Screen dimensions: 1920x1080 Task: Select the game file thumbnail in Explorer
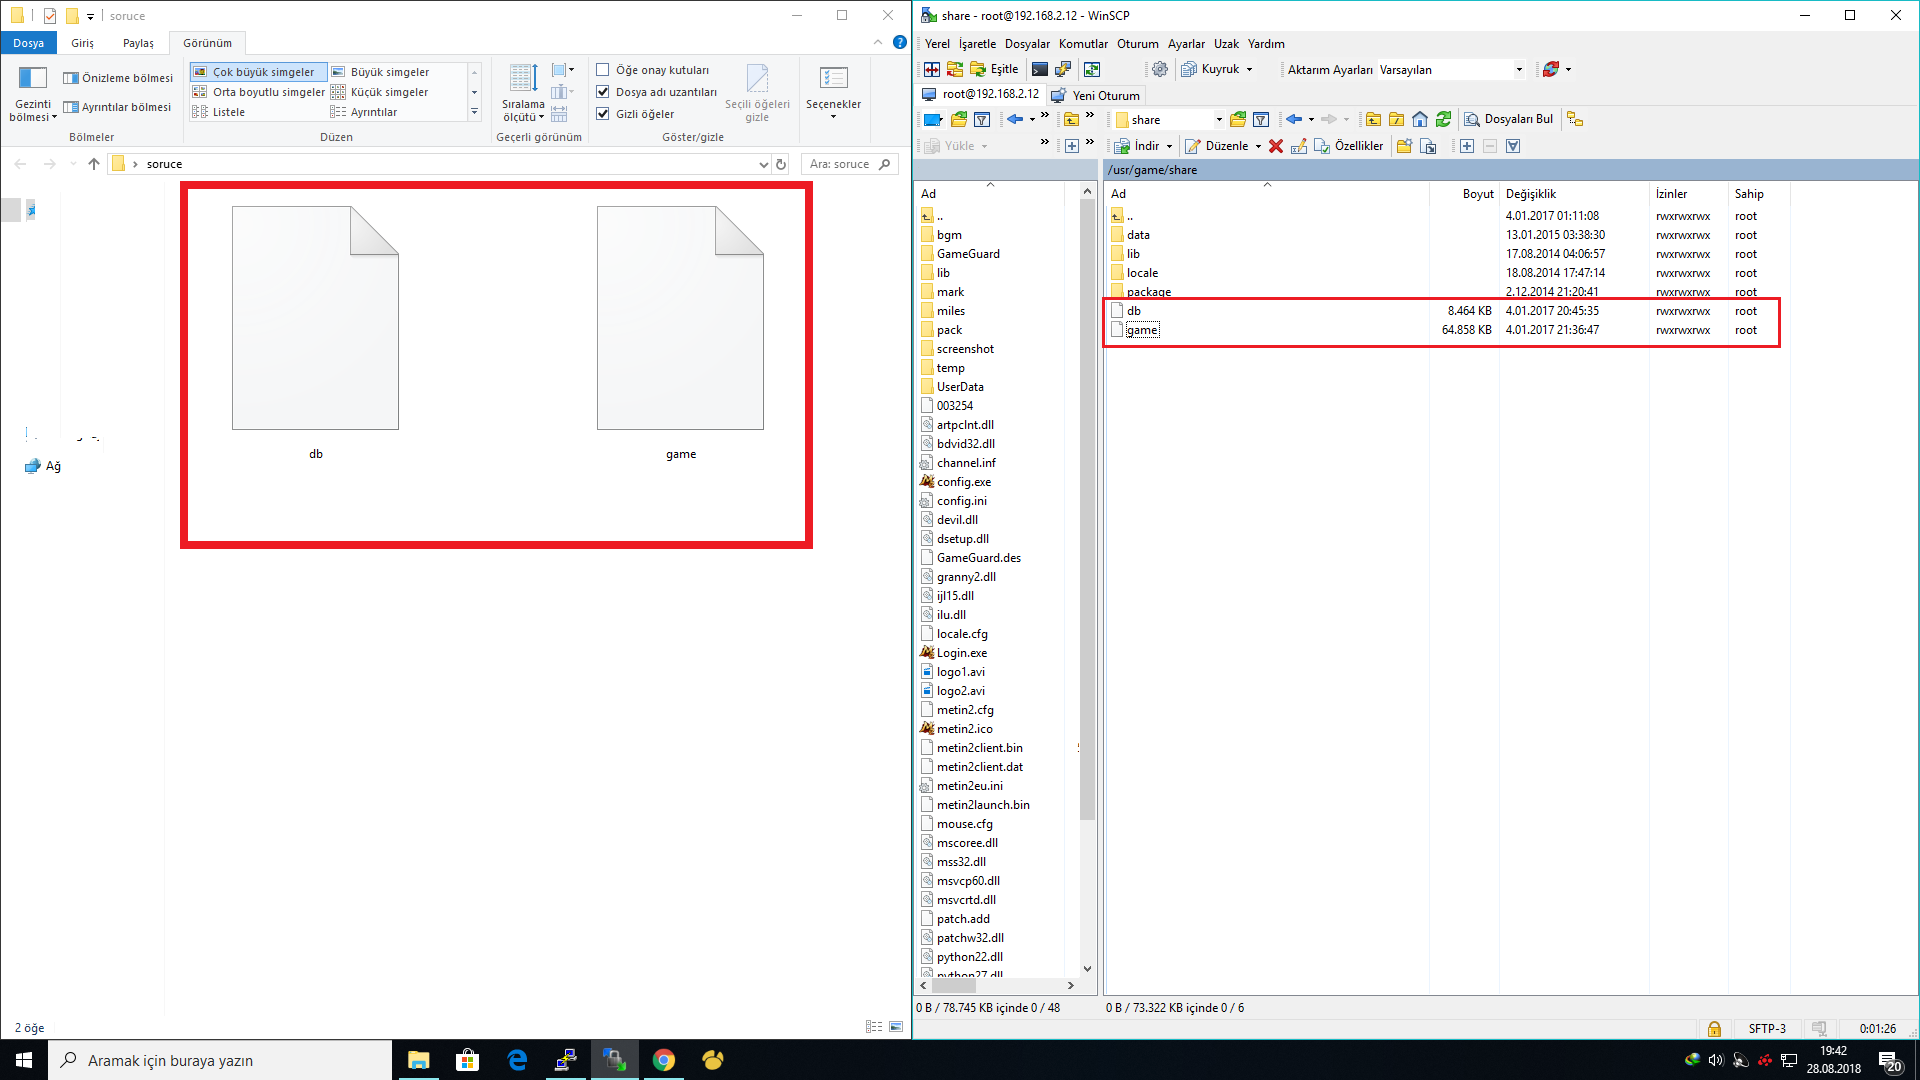(681, 332)
